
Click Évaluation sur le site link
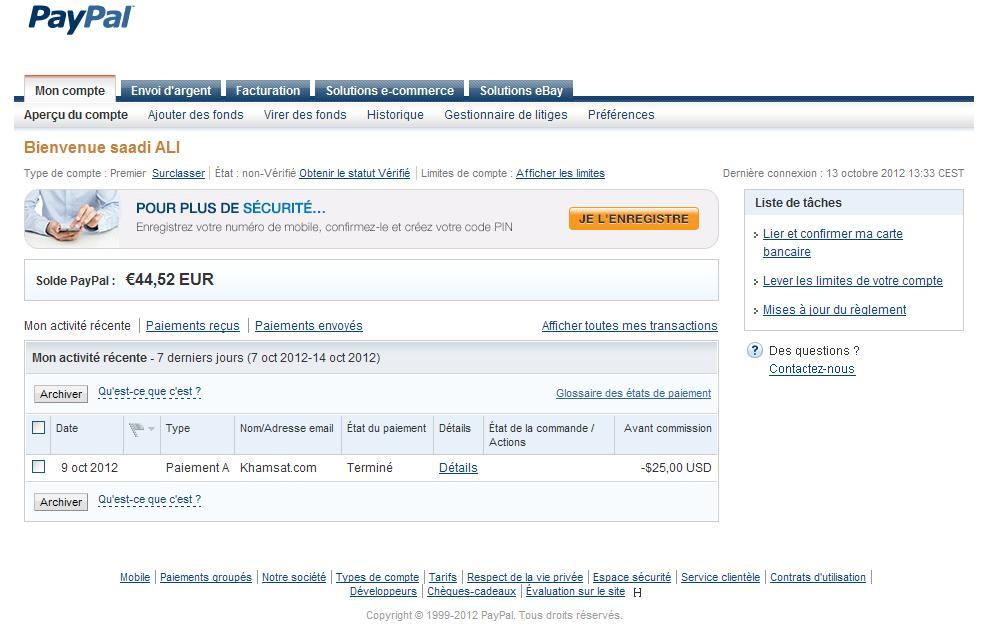tap(575, 591)
